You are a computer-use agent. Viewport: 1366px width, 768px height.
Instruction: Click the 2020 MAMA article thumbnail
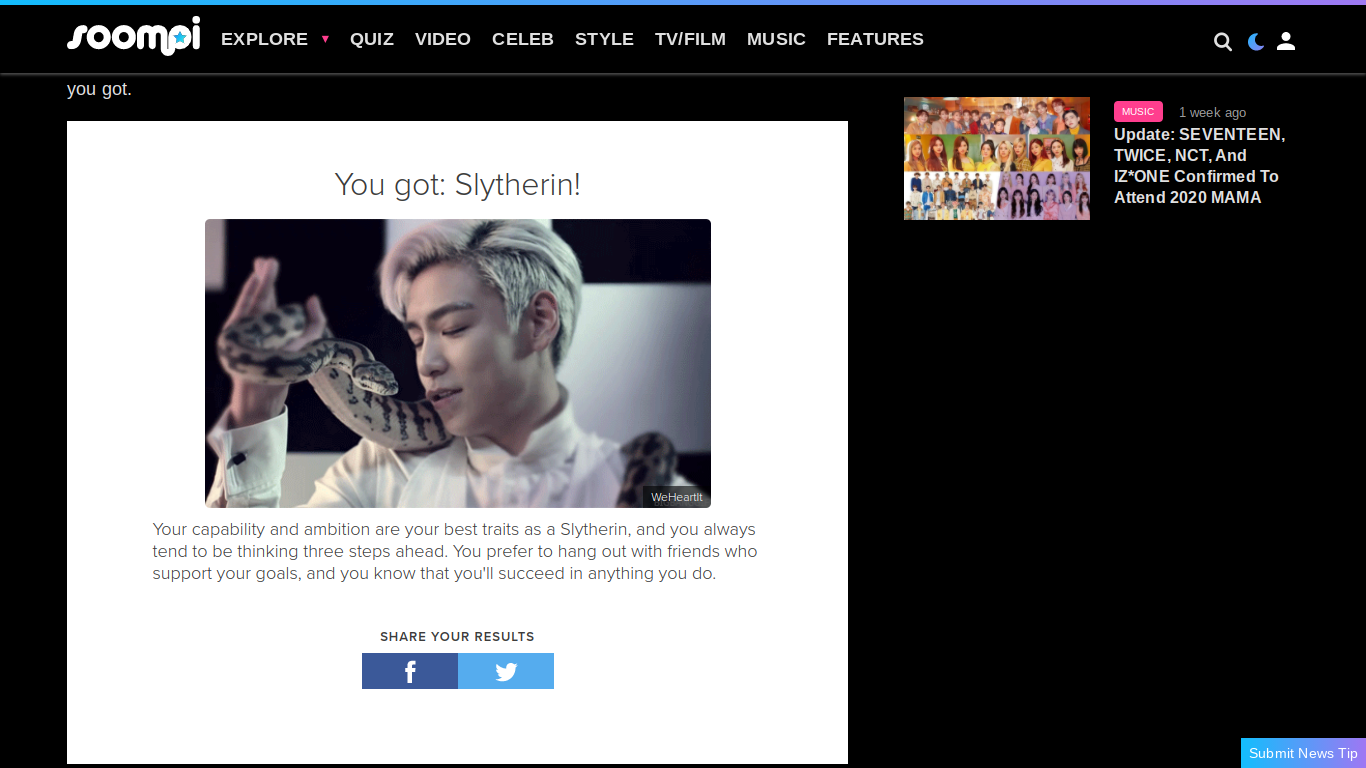(997, 158)
